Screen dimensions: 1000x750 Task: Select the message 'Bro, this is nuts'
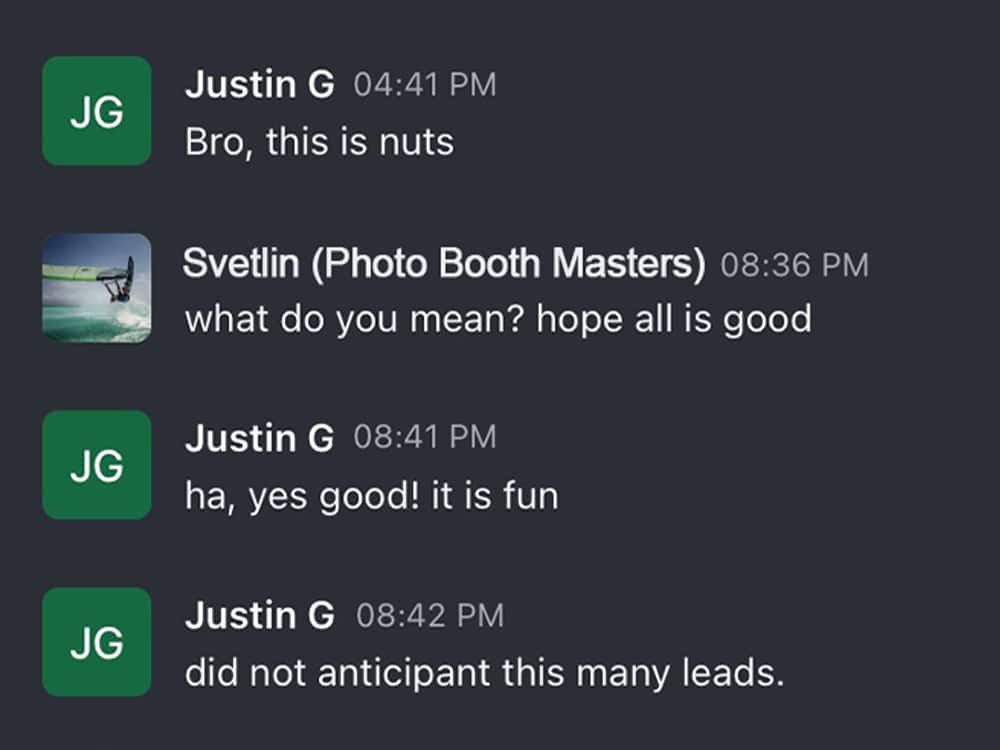[320, 142]
